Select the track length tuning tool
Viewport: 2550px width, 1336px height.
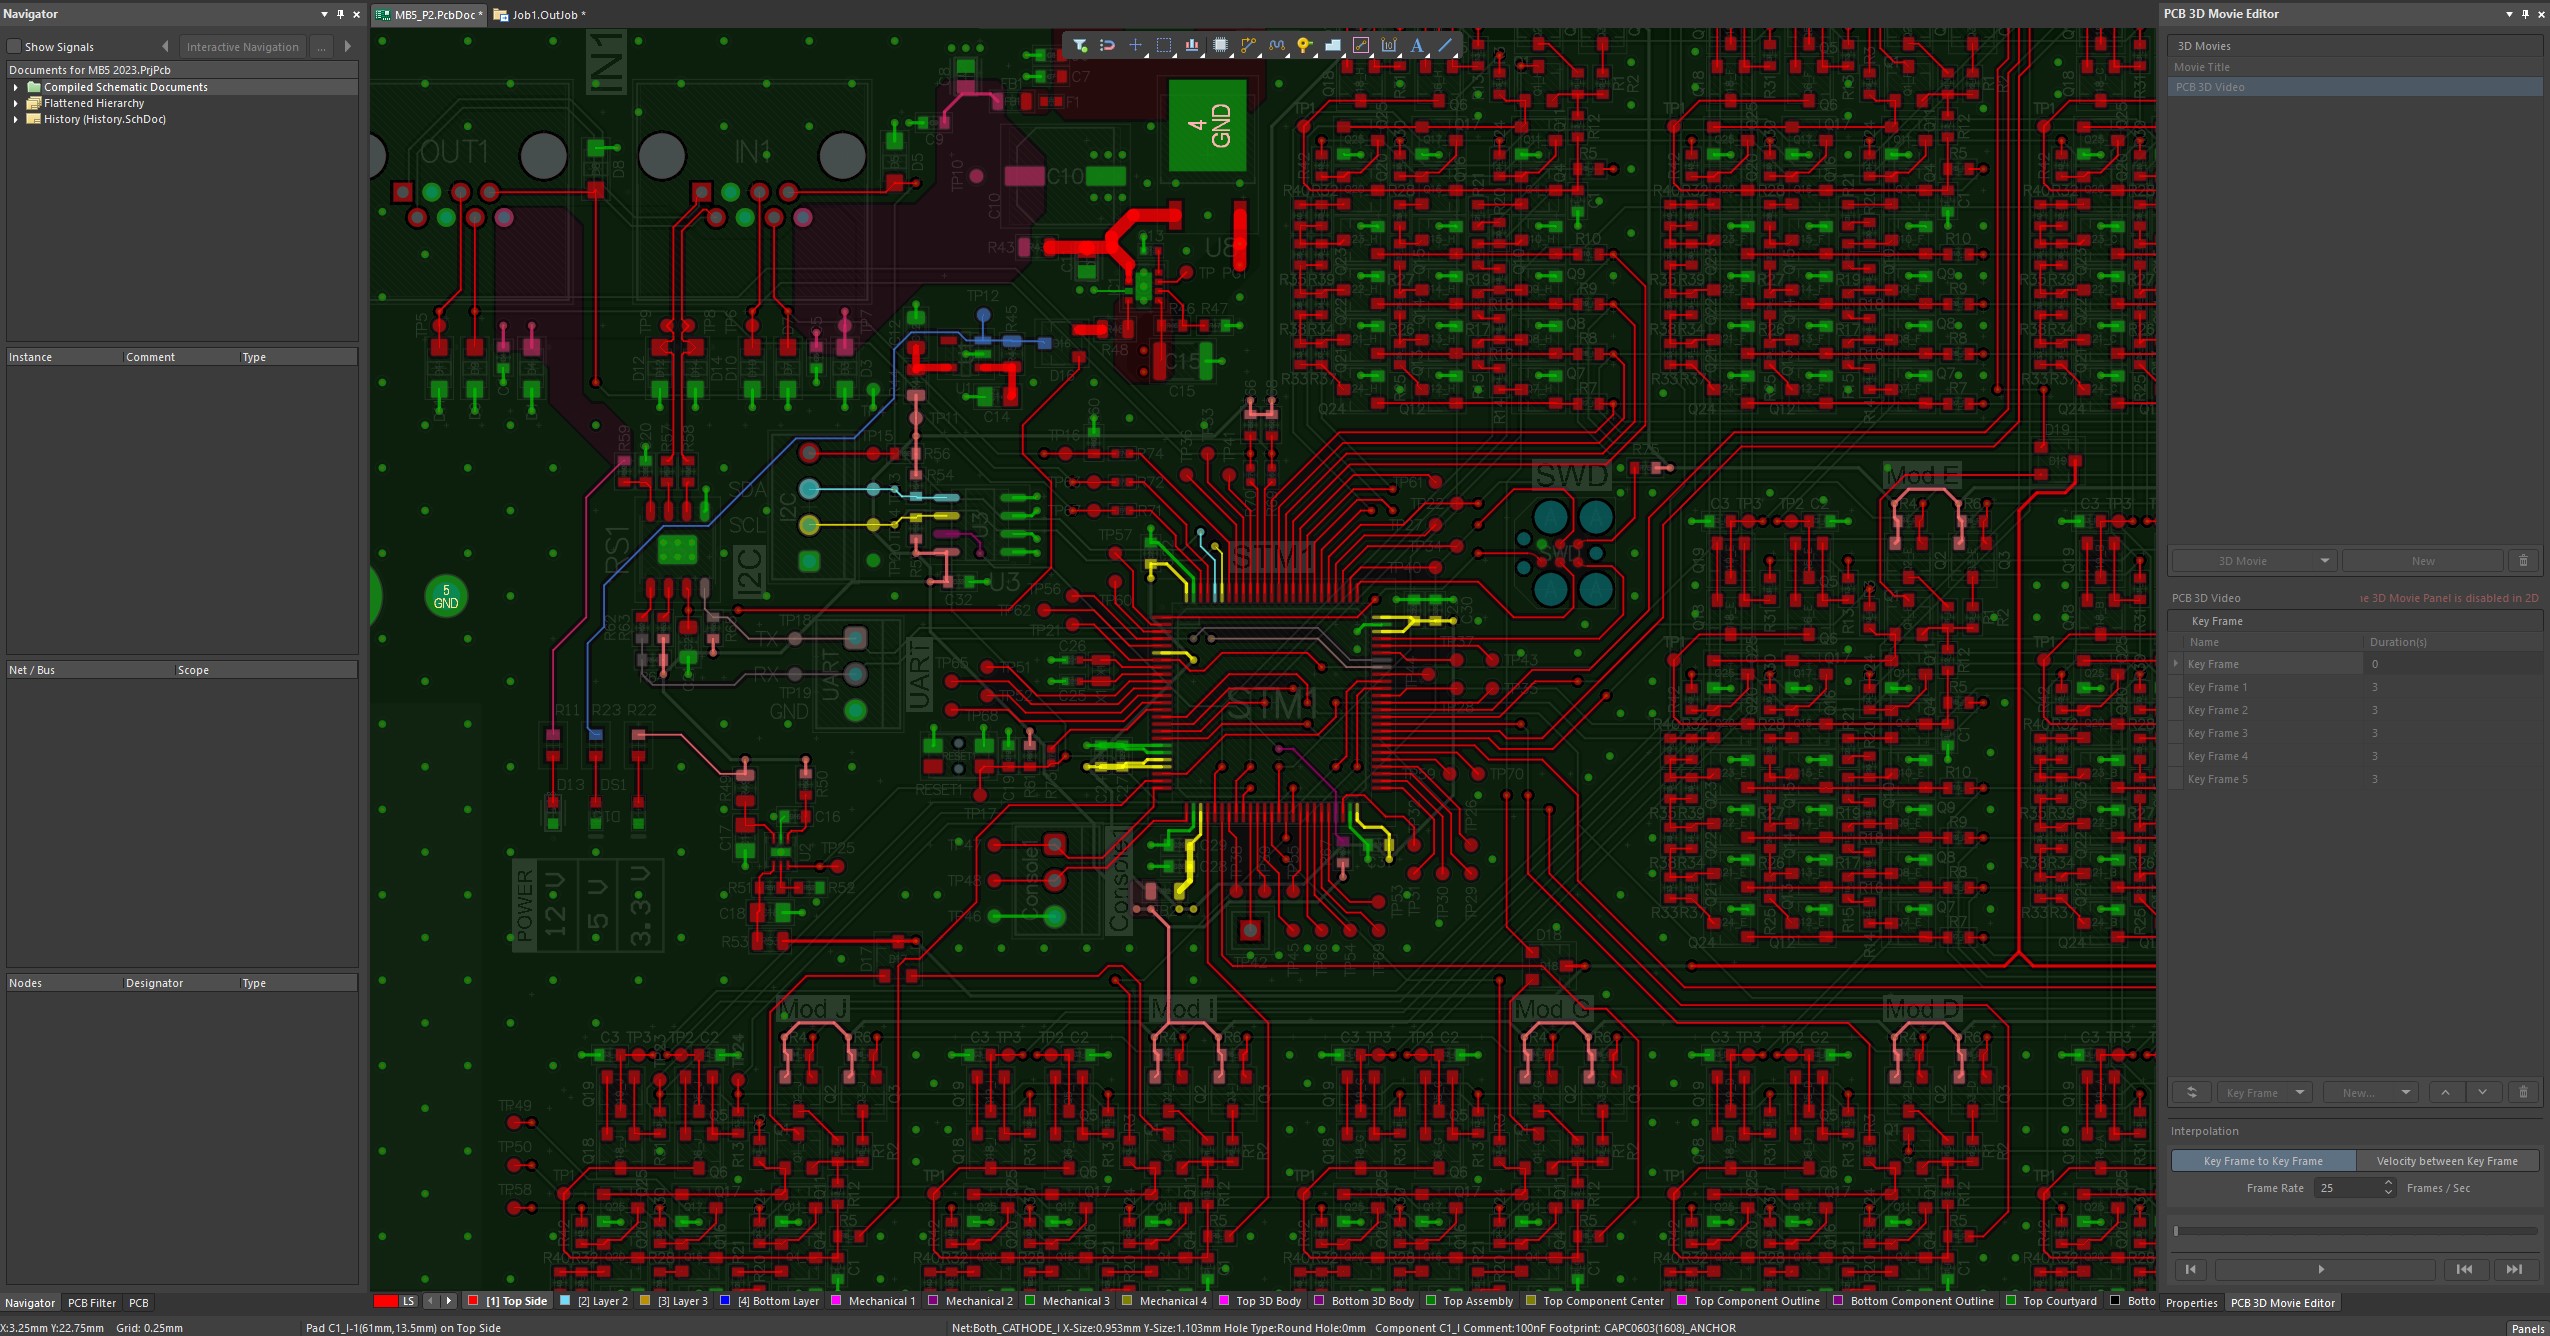1276,45
